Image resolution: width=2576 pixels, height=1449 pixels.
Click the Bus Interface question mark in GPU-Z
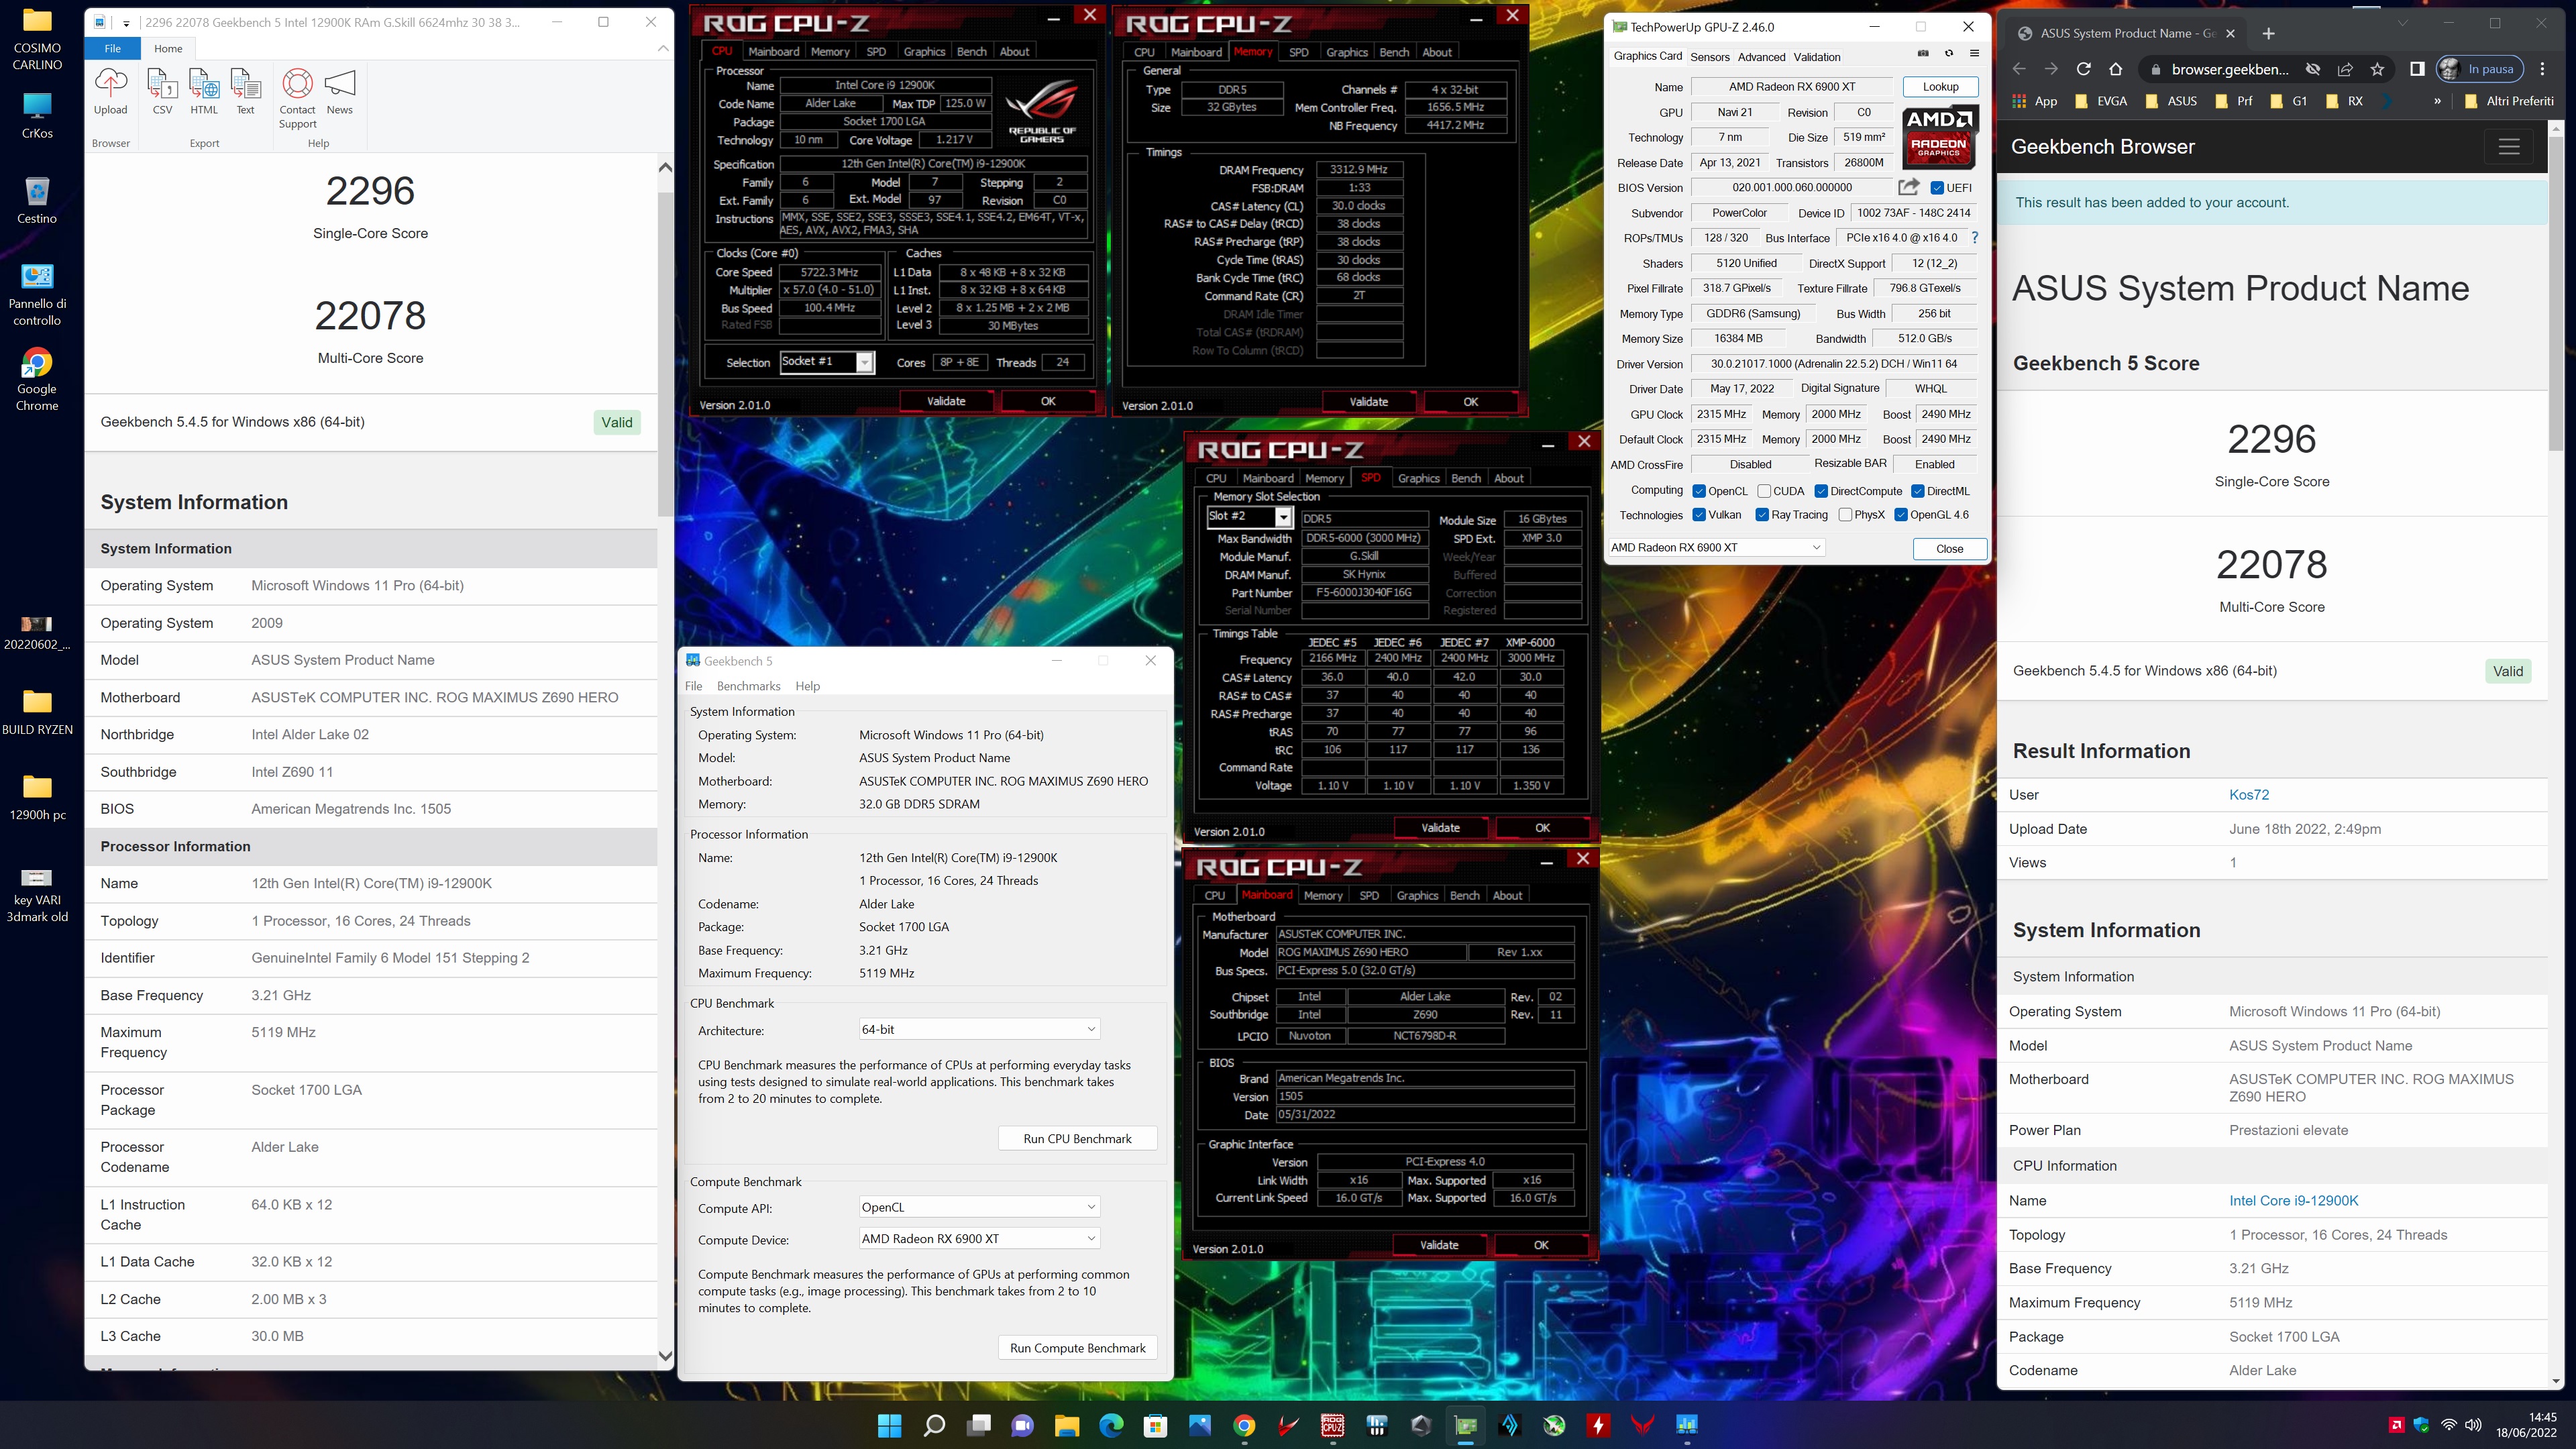click(1974, 238)
